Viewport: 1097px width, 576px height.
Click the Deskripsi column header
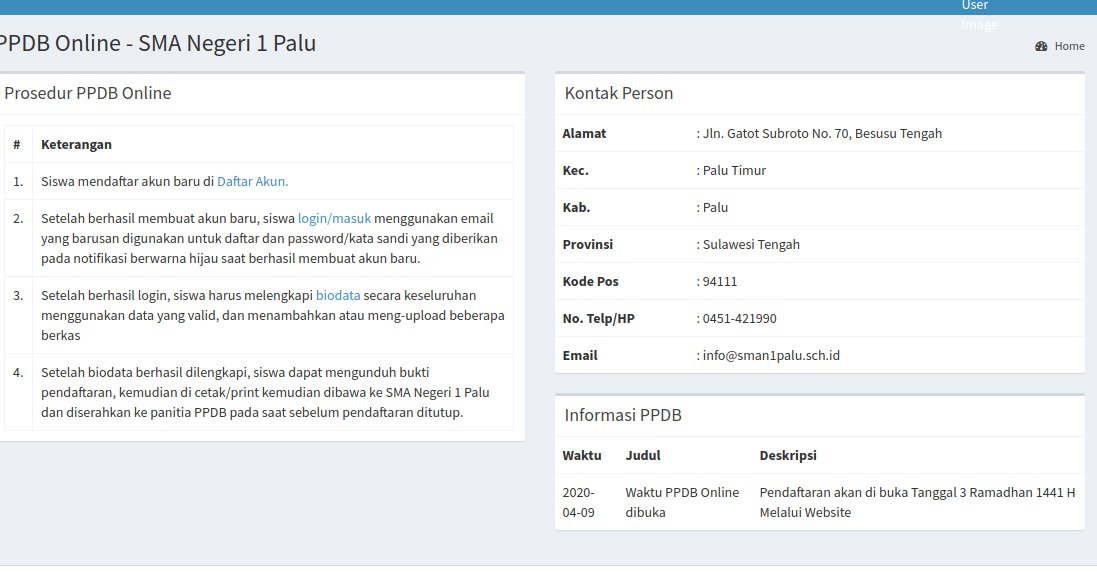(788, 456)
